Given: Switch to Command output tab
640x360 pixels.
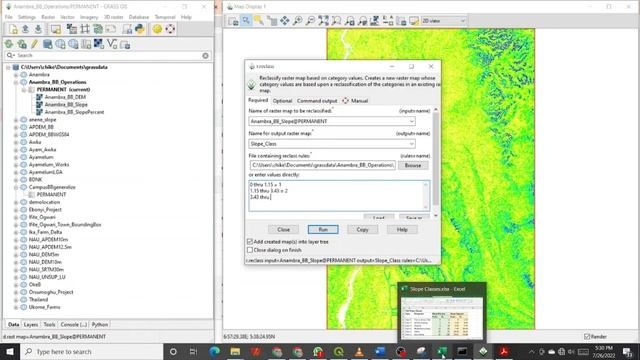Looking at the screenshot, I should tap(317, 101).
